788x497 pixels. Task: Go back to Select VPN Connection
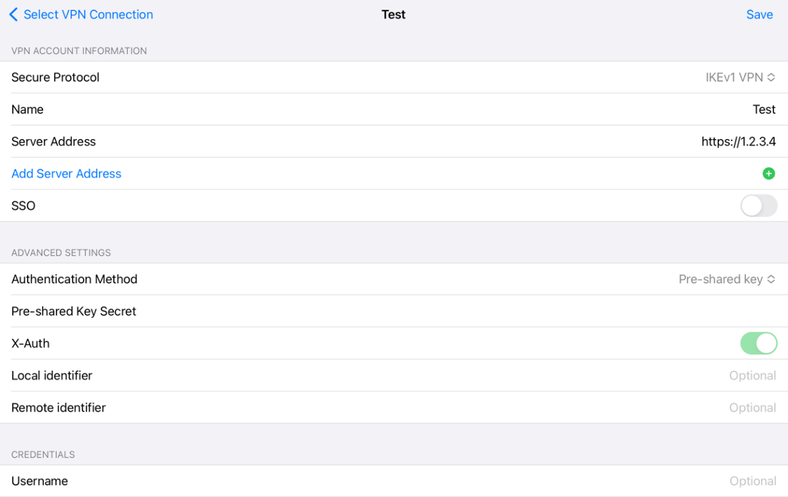pyautogui.click(x=87, y=15)
